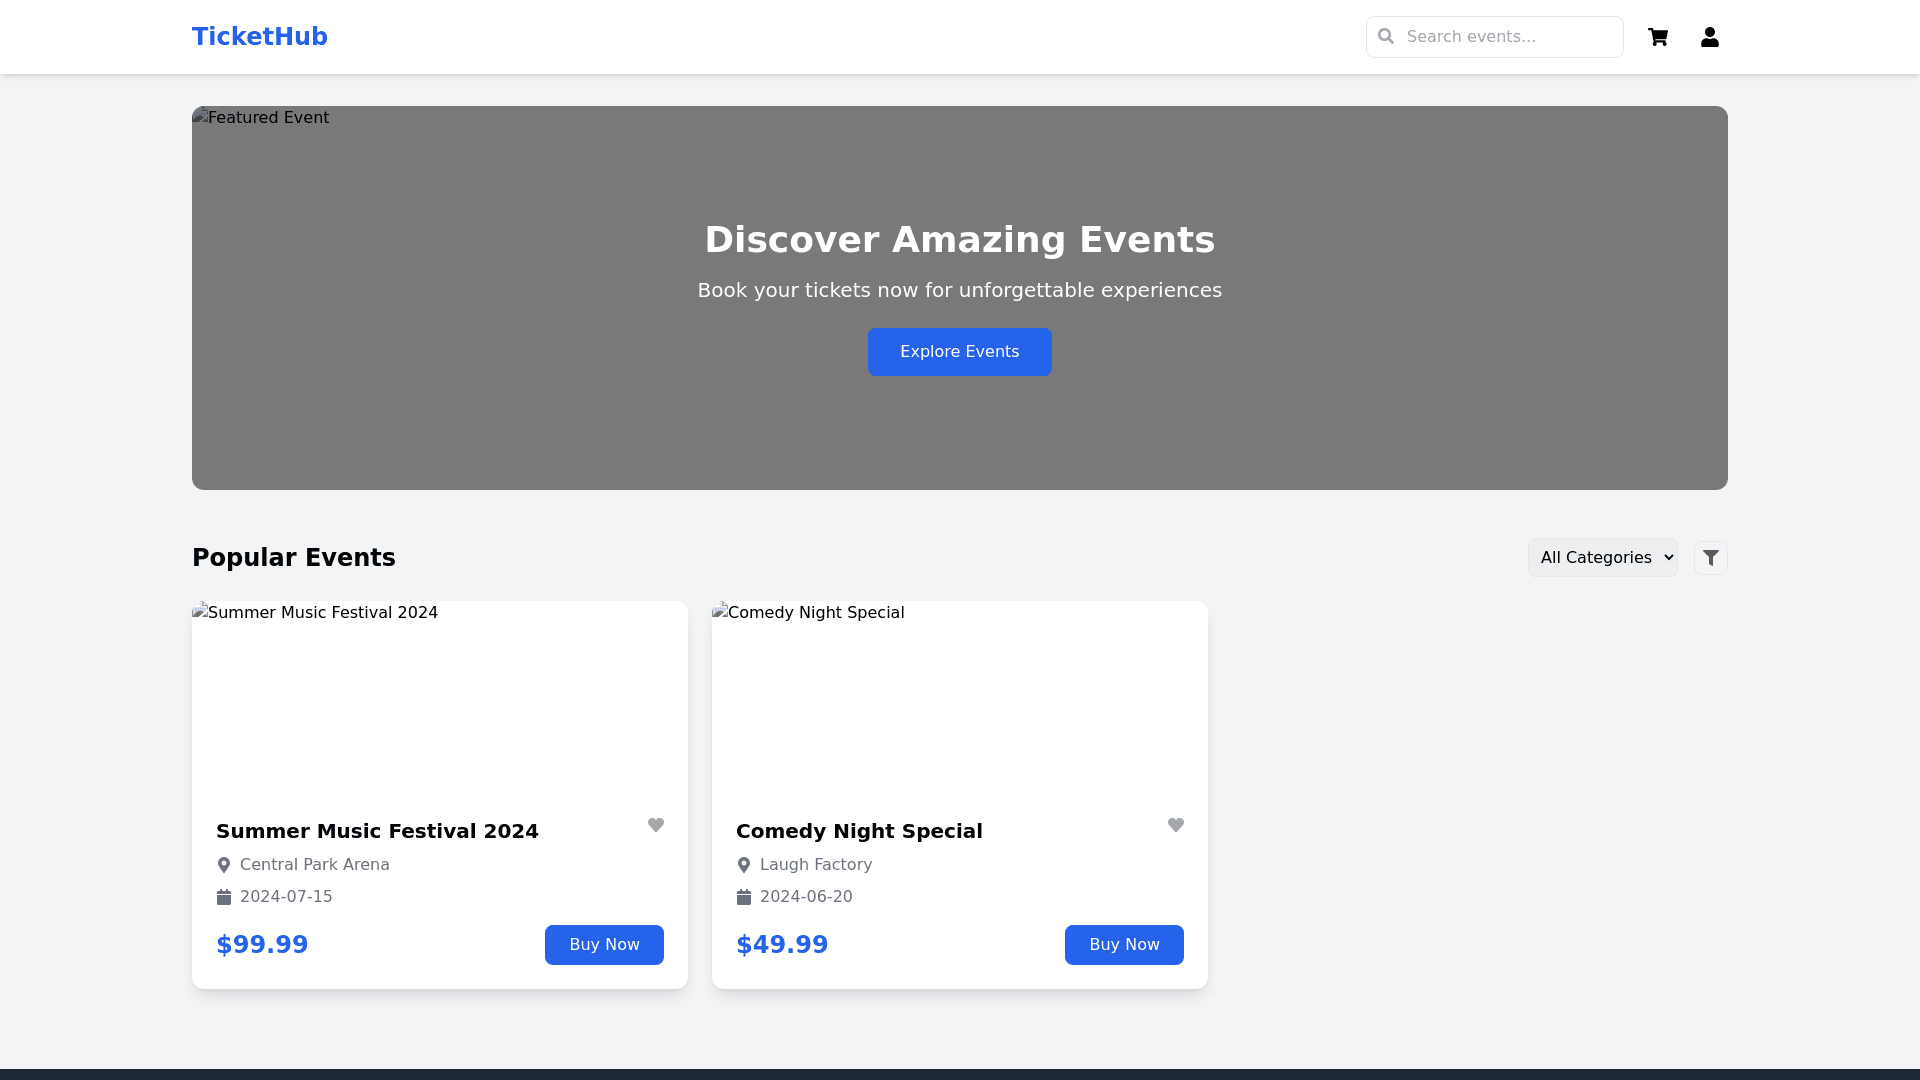
Task: Expand the All Categories dropdown
Action: [x=1602, y=558]
